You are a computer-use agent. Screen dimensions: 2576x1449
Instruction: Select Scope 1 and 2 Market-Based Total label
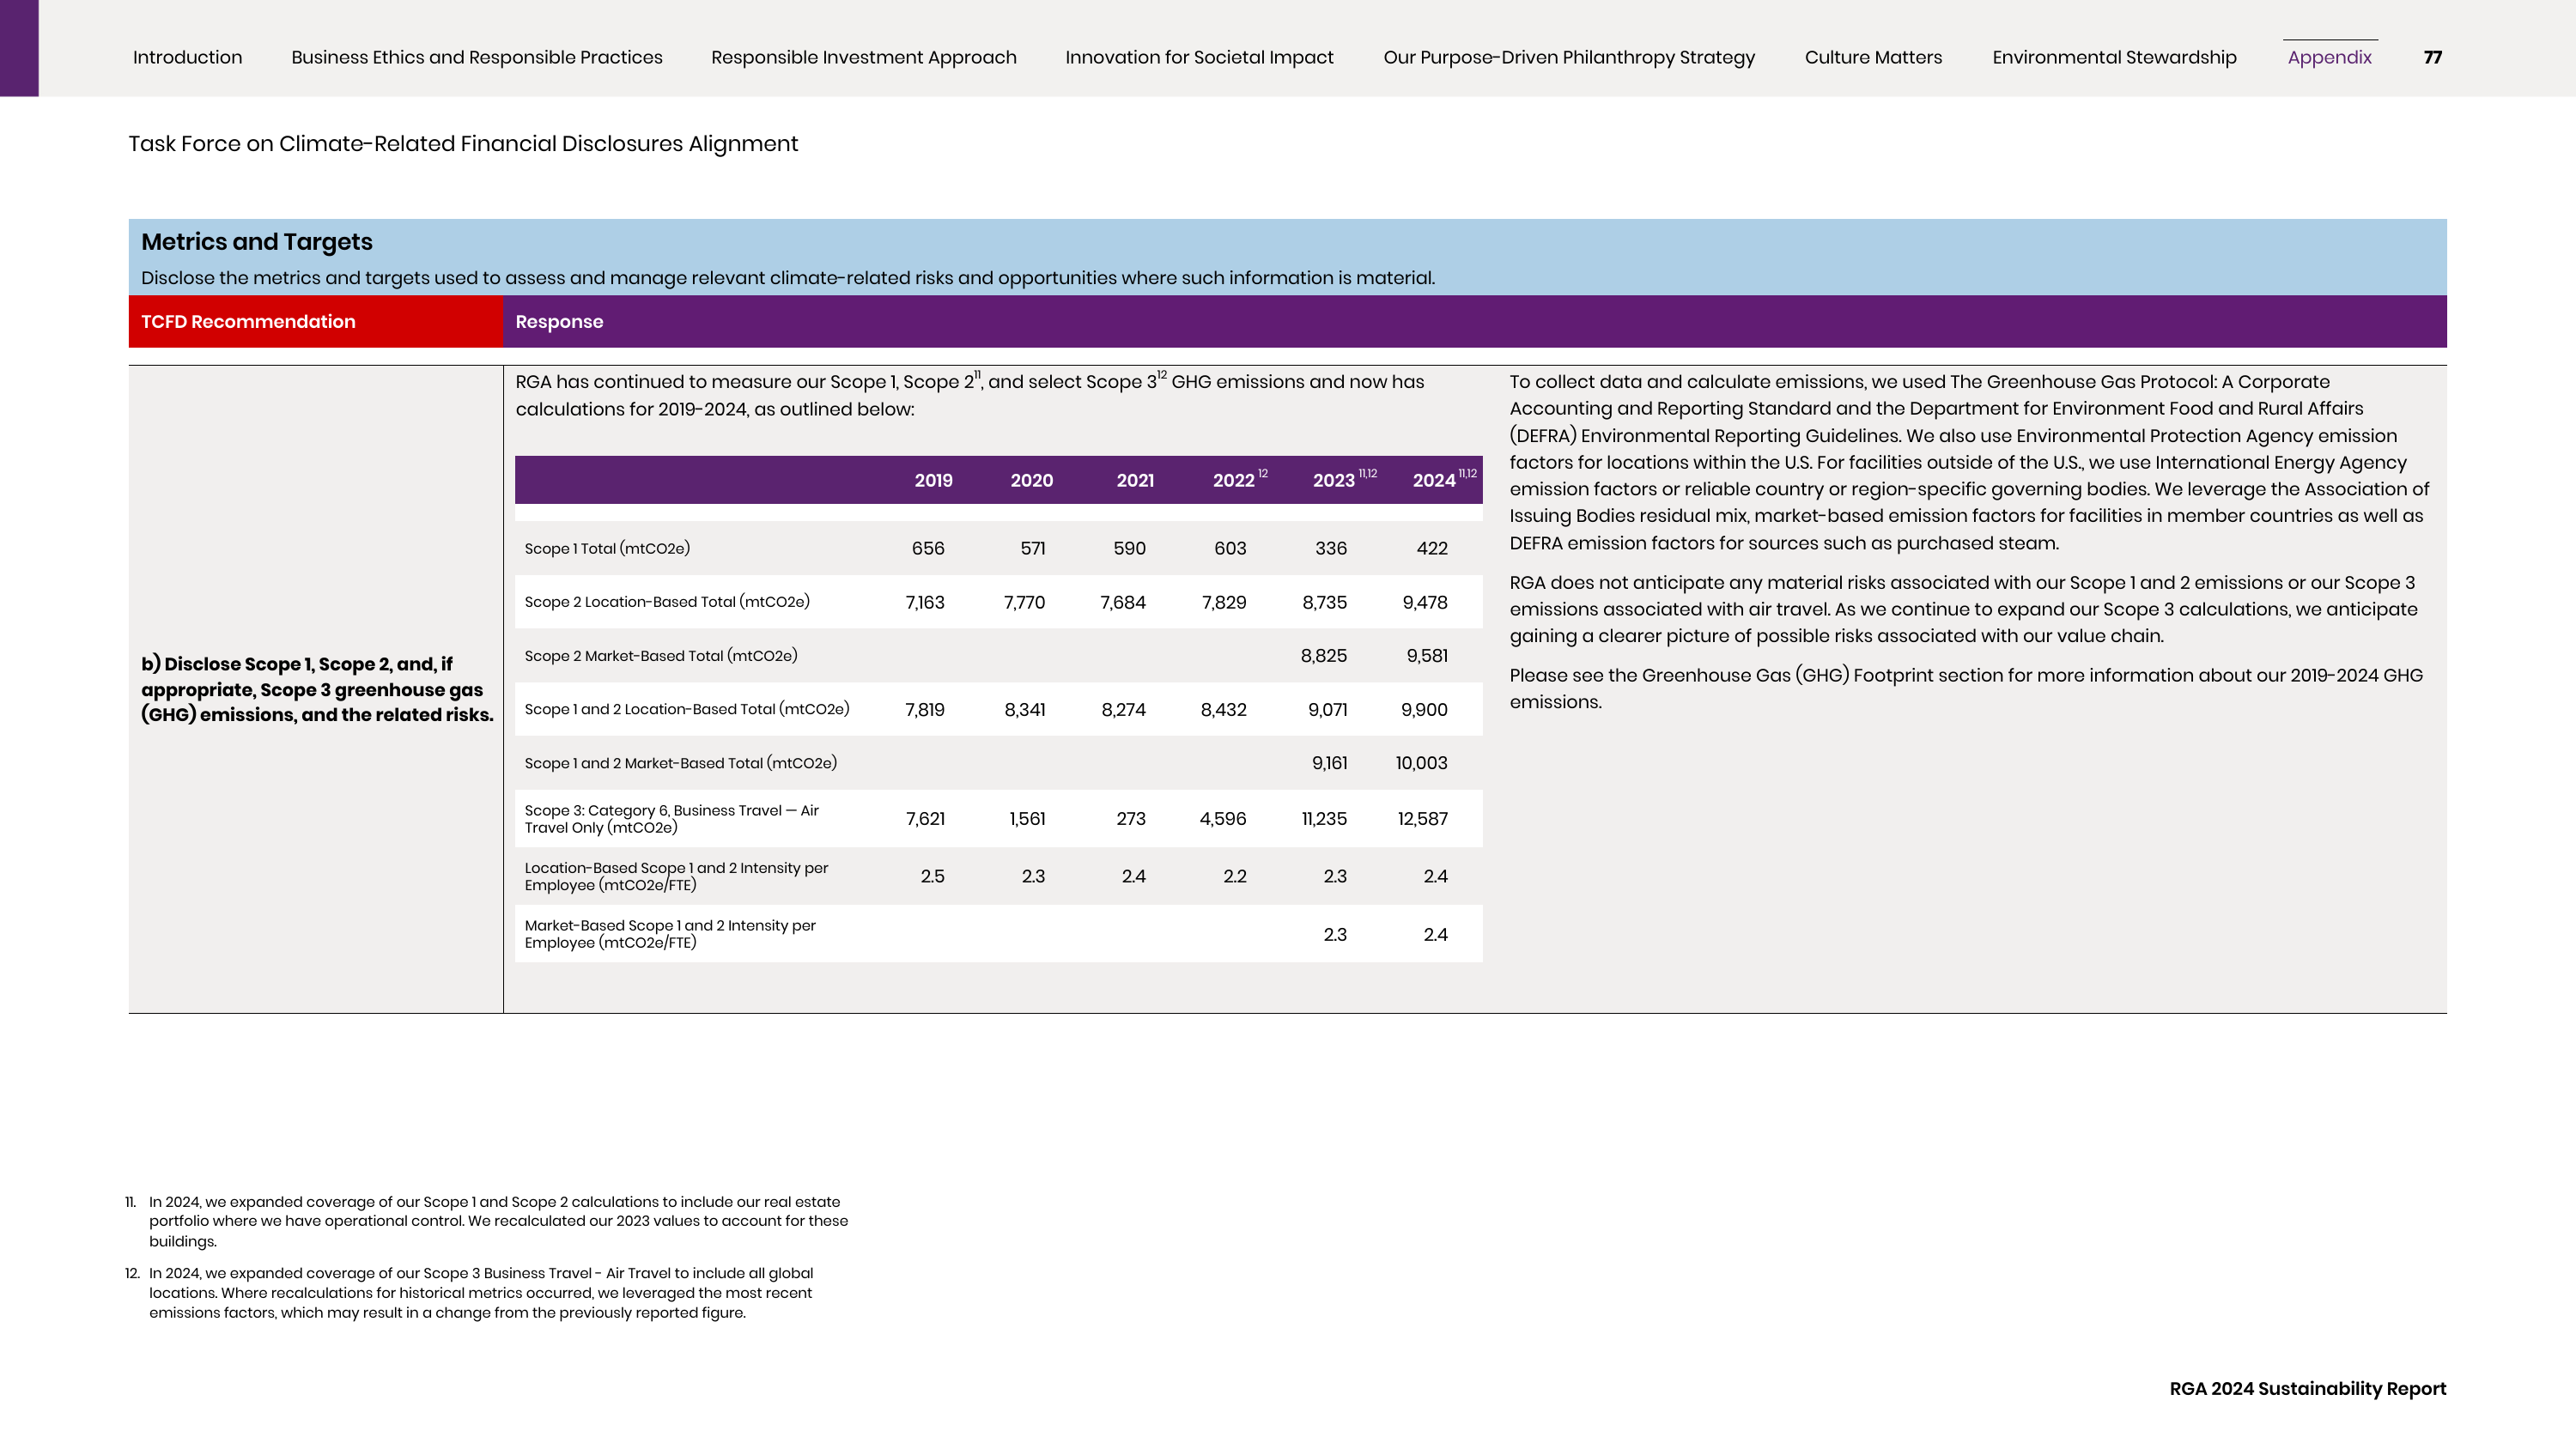[x=681, y=763]
